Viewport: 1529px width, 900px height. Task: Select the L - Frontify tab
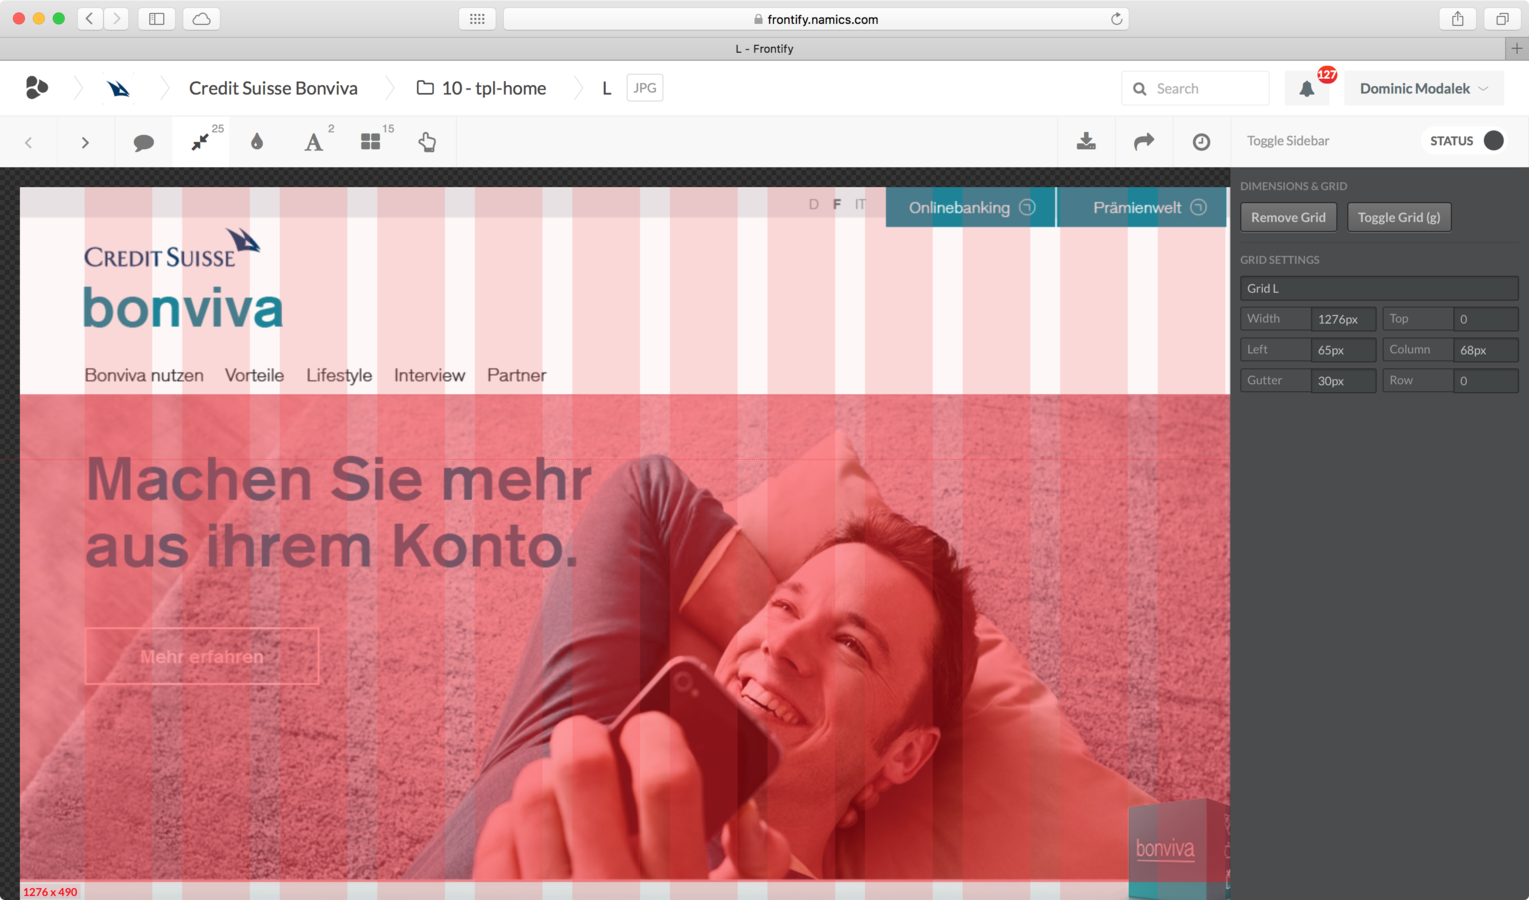[764, 48]
